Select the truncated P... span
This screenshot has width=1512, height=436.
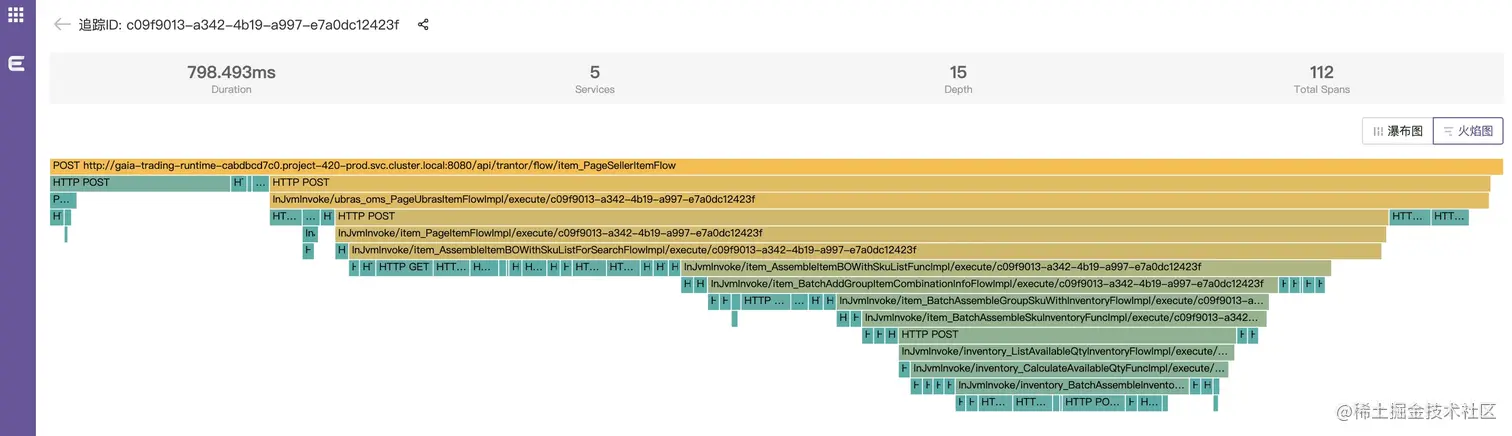(63, 200)
